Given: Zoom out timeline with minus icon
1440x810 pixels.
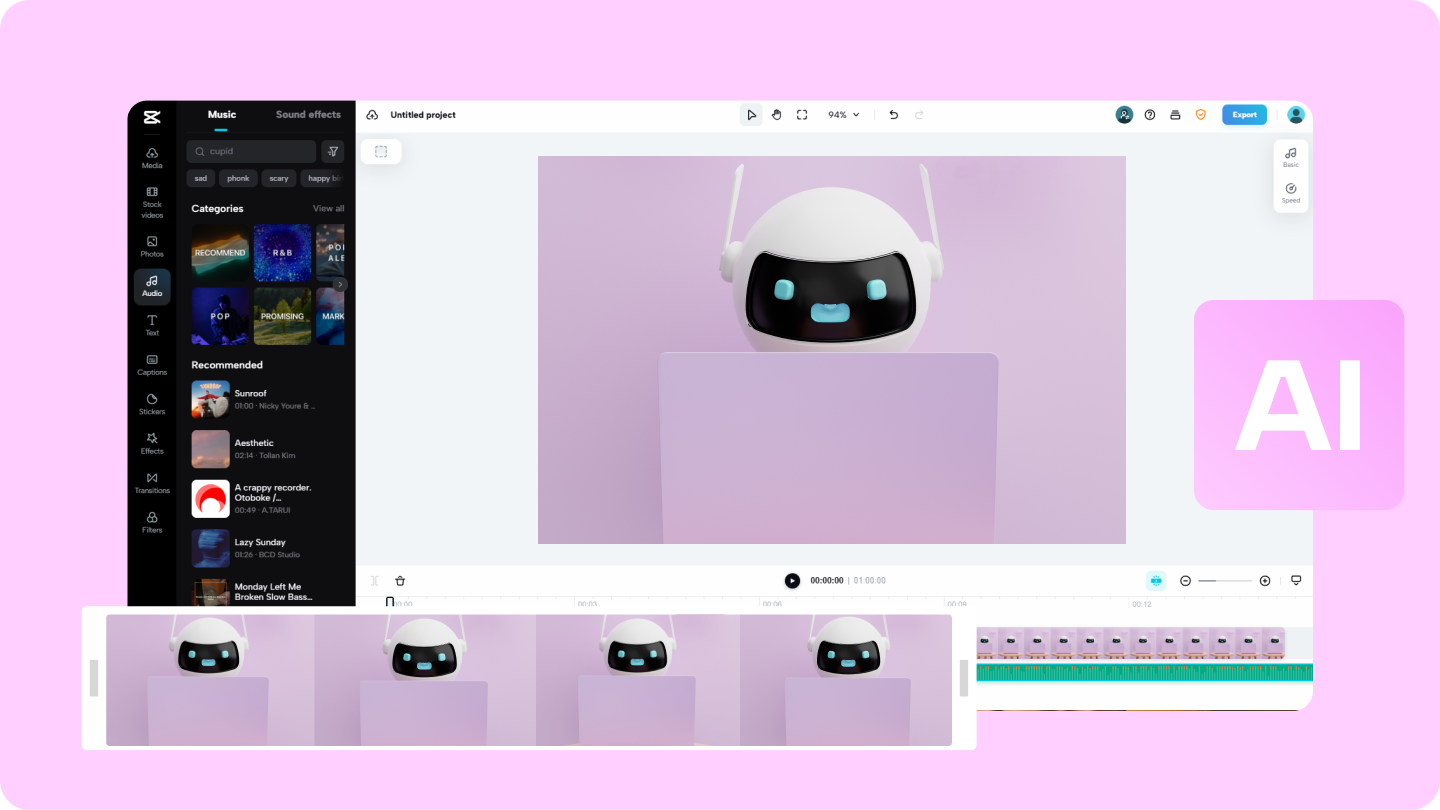Looking at the screenshot, I should [x=1185, y=581].
